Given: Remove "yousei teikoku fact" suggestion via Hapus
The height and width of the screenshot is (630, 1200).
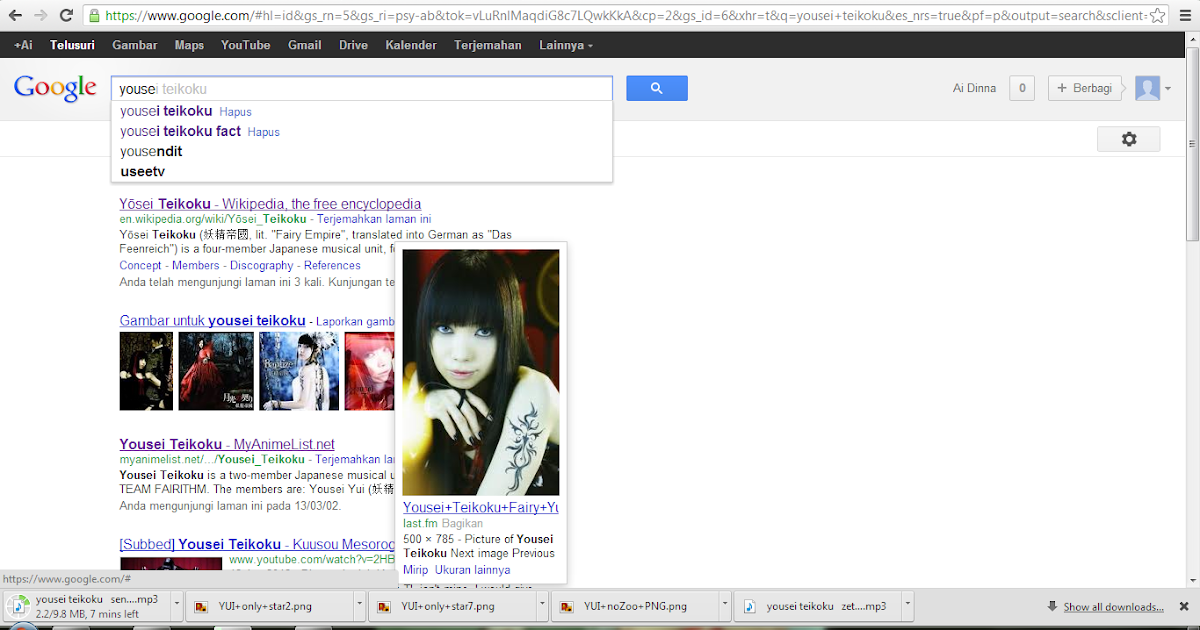Looking at the screenshot, I should [264, 132].
